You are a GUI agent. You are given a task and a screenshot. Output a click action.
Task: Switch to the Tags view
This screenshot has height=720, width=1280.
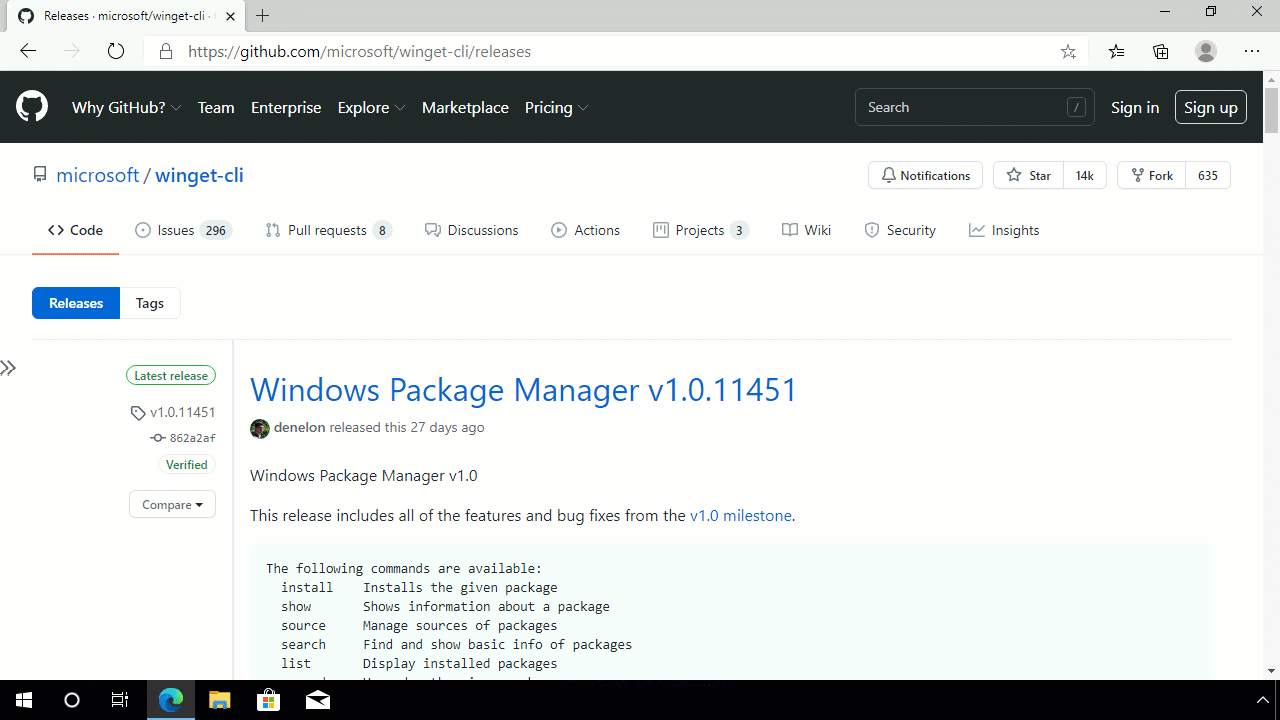click(x=149, y=302)
